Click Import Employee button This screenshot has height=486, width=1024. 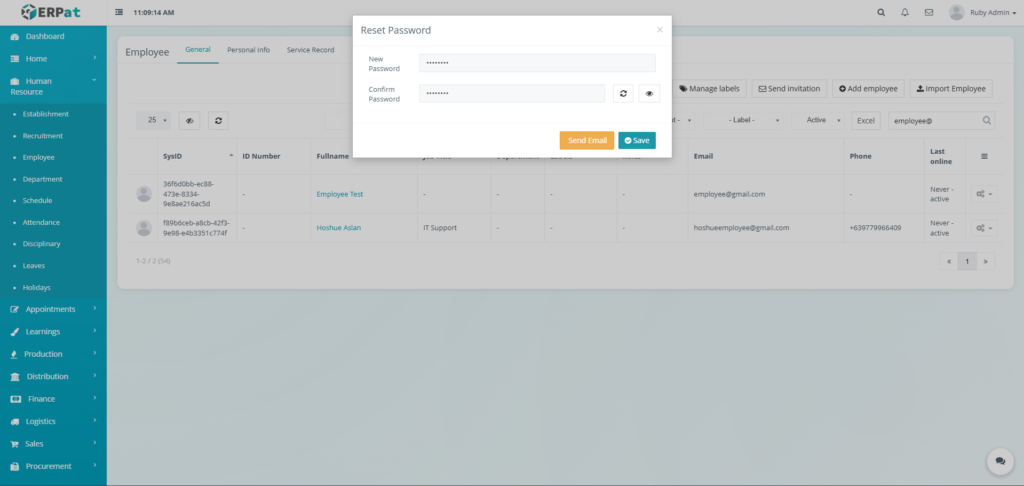pos(951,89)
